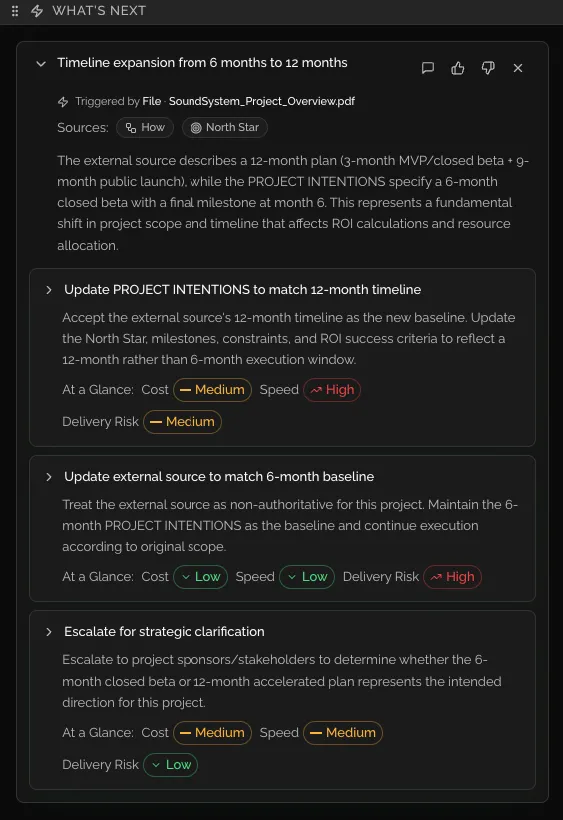
Task: Select the Timeline expansion card title
Action: tap(202, 63)
